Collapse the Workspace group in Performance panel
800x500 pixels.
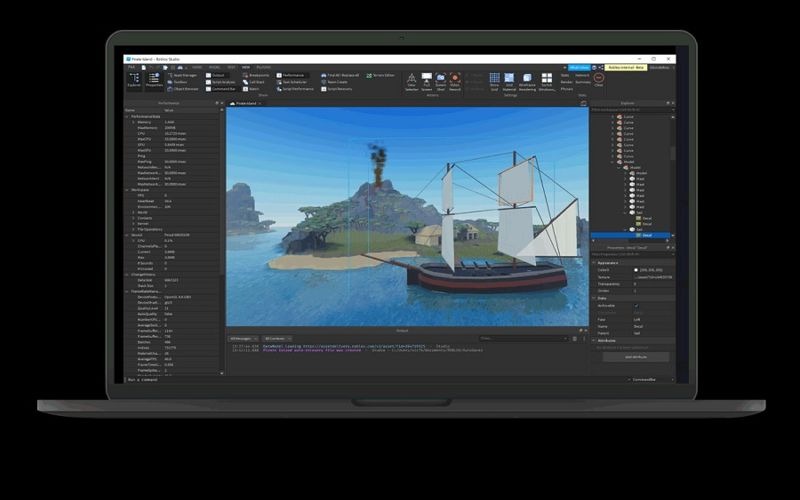[x=128, y=190]
